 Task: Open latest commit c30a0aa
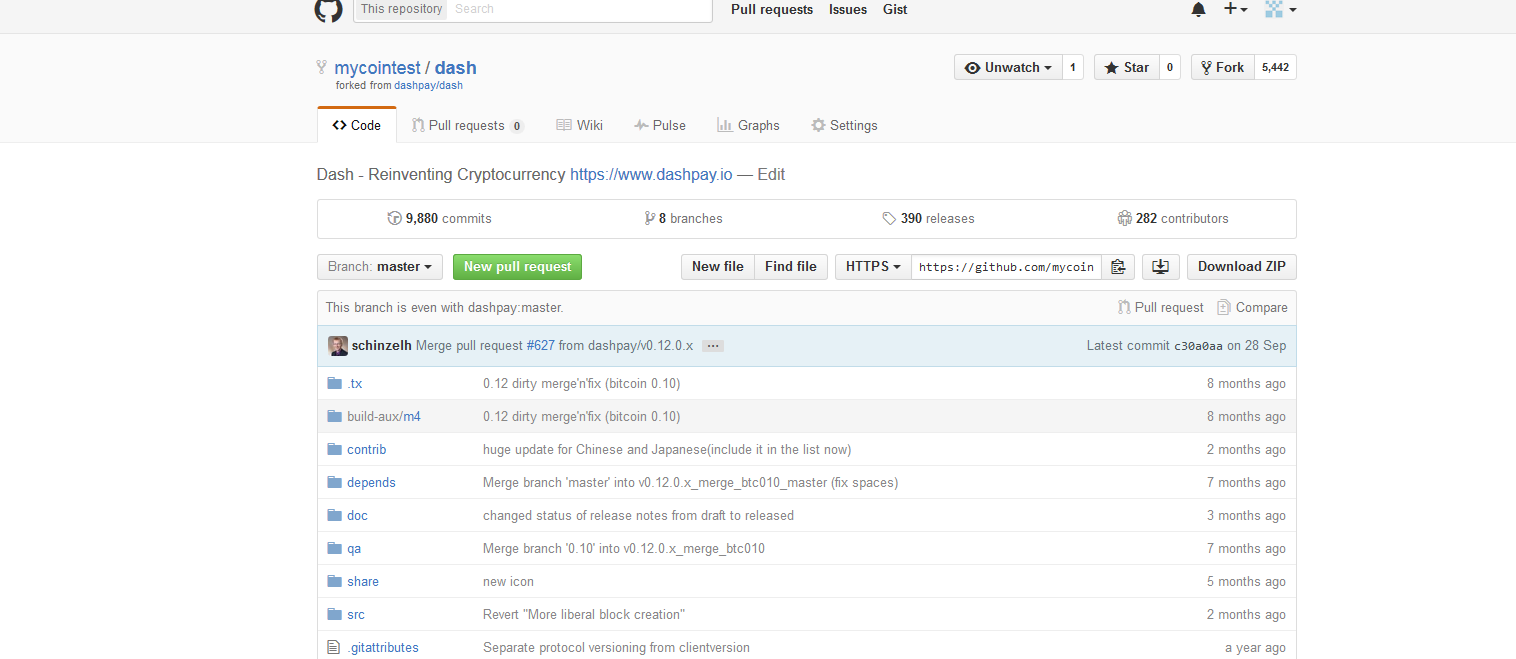point(1198,346)
